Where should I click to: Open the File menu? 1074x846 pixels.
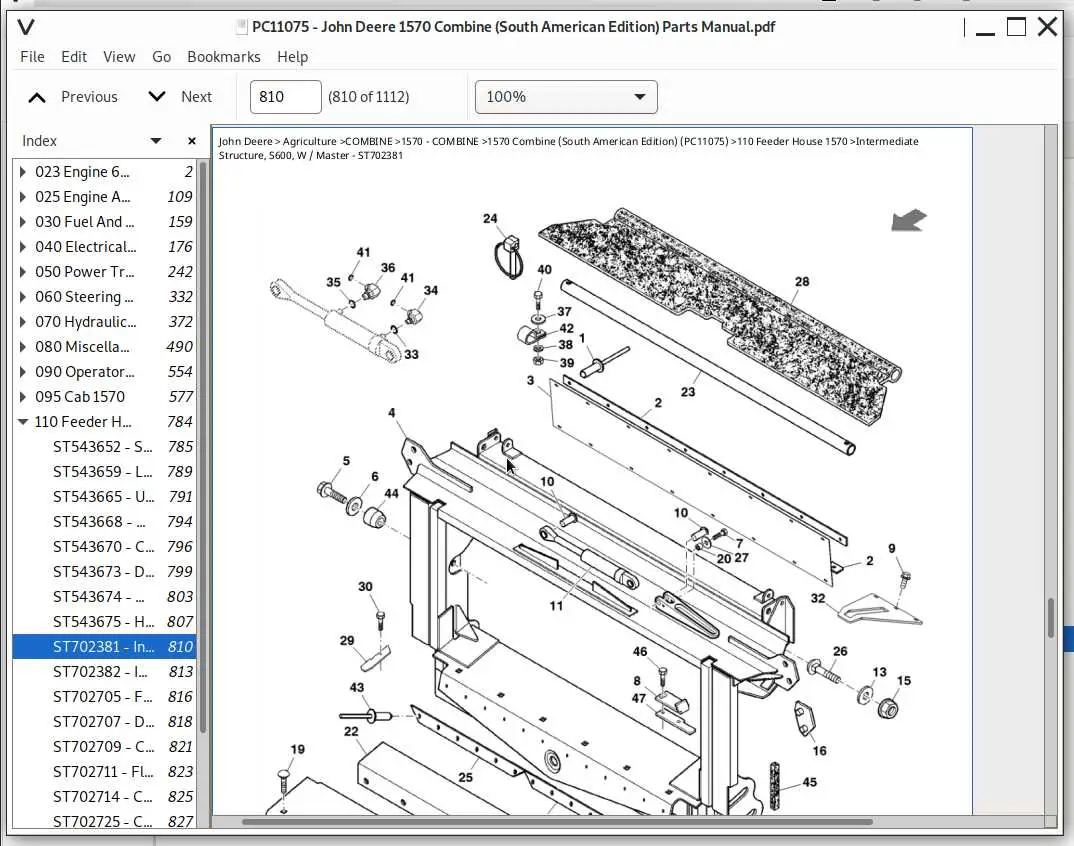coord(32,57)
